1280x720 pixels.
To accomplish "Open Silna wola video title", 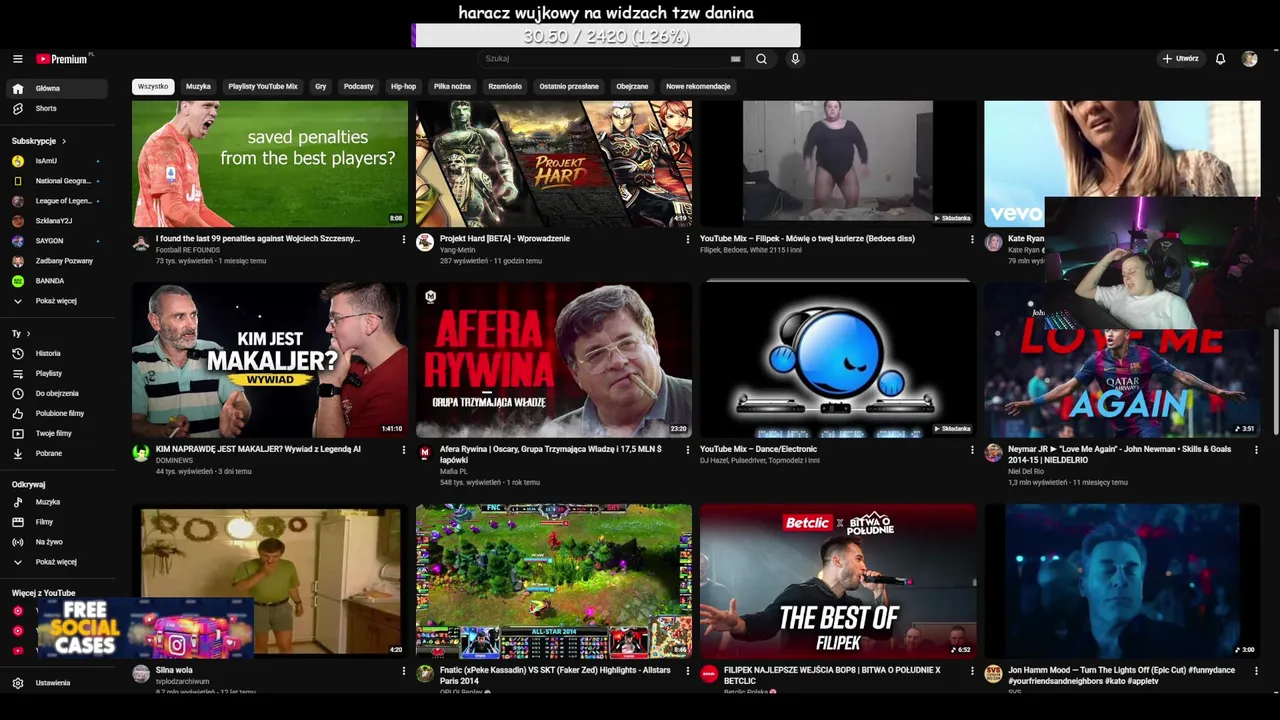I will (174, 670).
